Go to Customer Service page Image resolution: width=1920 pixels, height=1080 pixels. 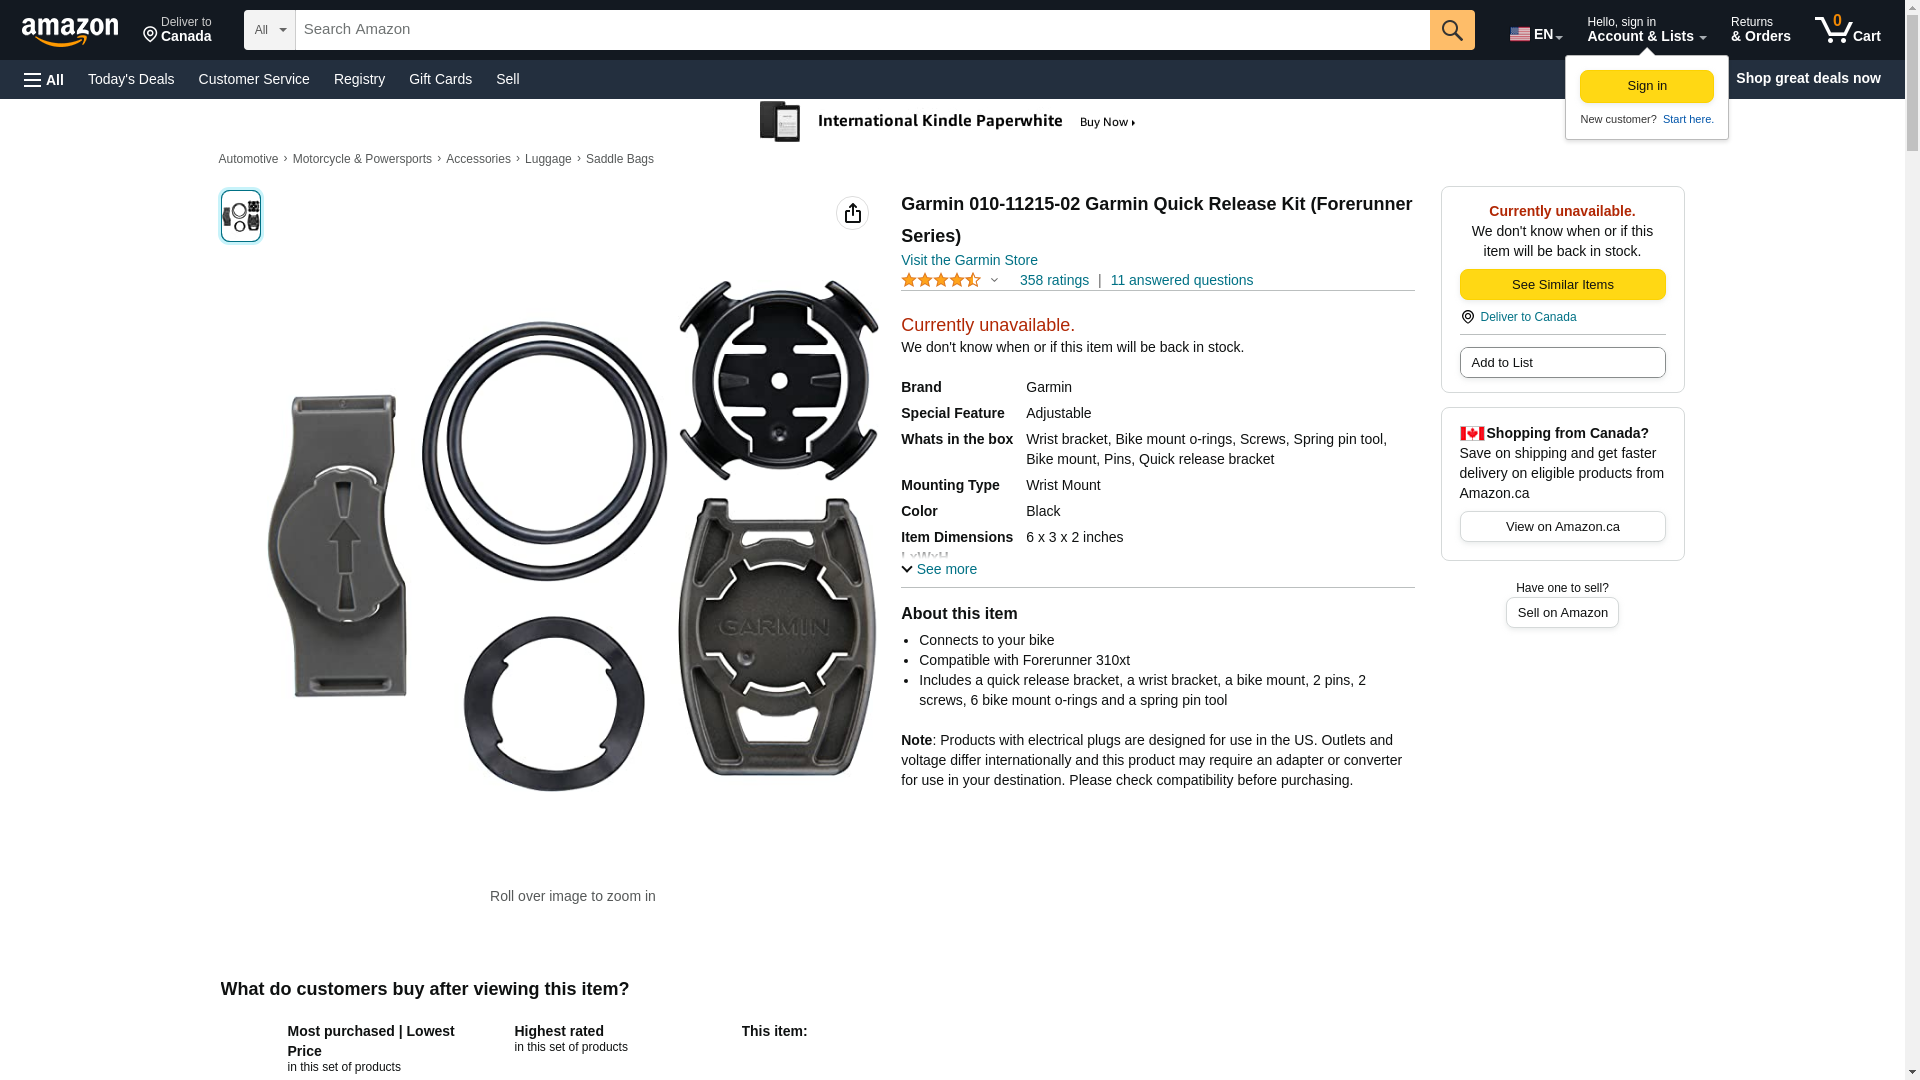coord(254,79)
